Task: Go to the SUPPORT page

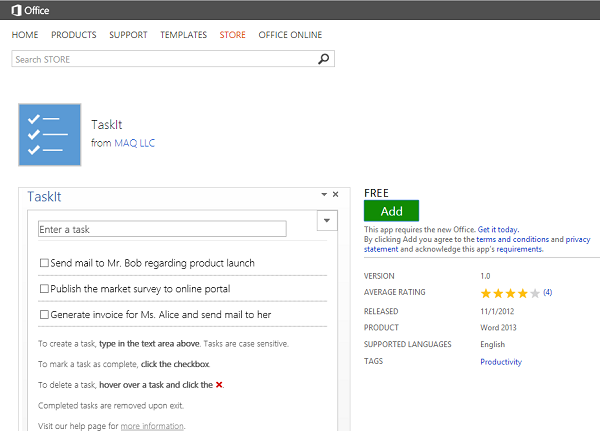Action: (x=128, y=35)
